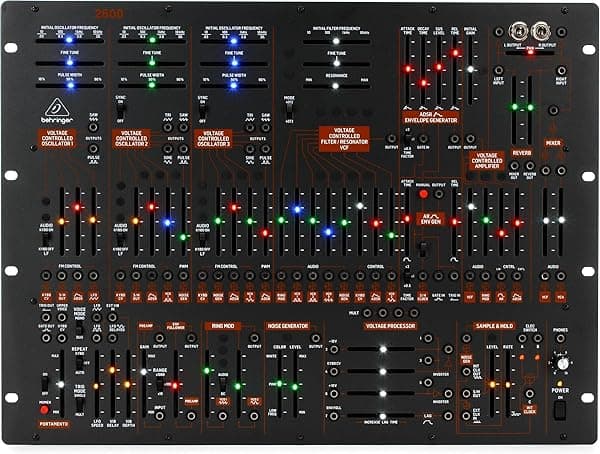Click the ADSR Gate In jack
600x454 pixels.
[x=423, y=139]
